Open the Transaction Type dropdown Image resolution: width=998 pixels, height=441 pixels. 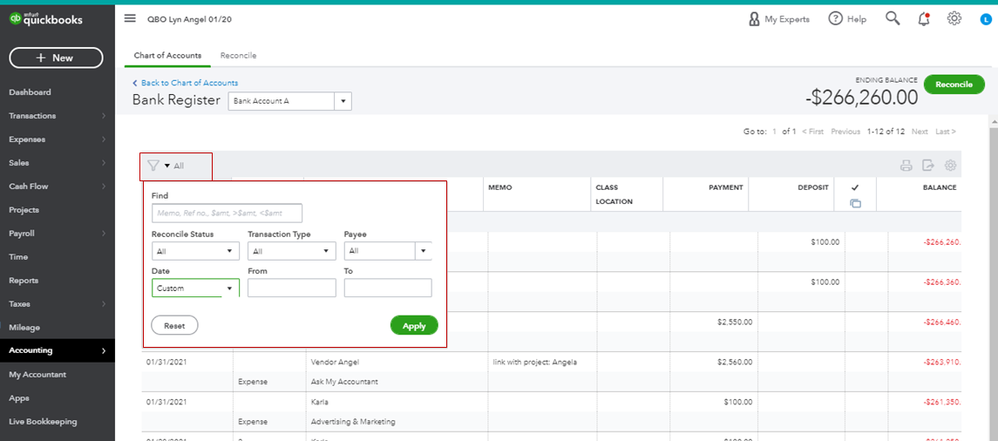click(292, 251)
